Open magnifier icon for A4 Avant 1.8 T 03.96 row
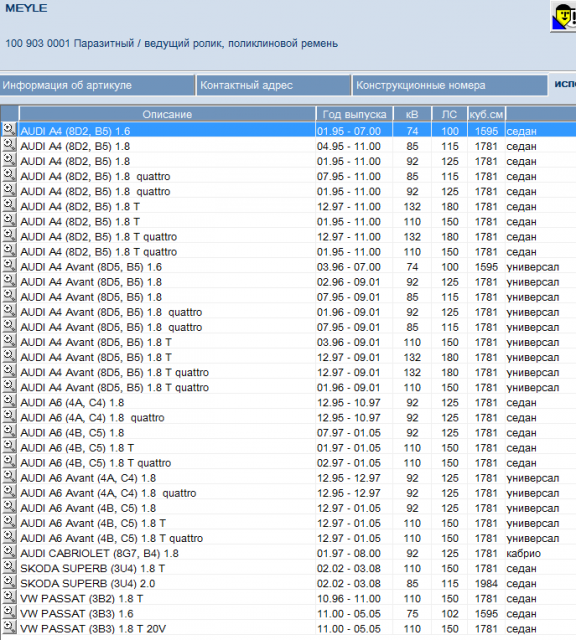Viewport: 576px width, 640px height. [9, 341]
